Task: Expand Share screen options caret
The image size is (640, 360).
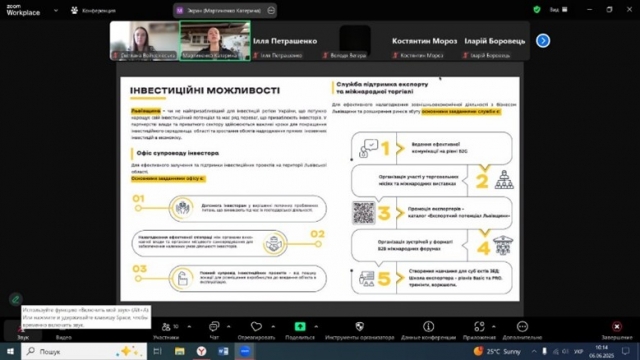Action: tap(316, 327)
